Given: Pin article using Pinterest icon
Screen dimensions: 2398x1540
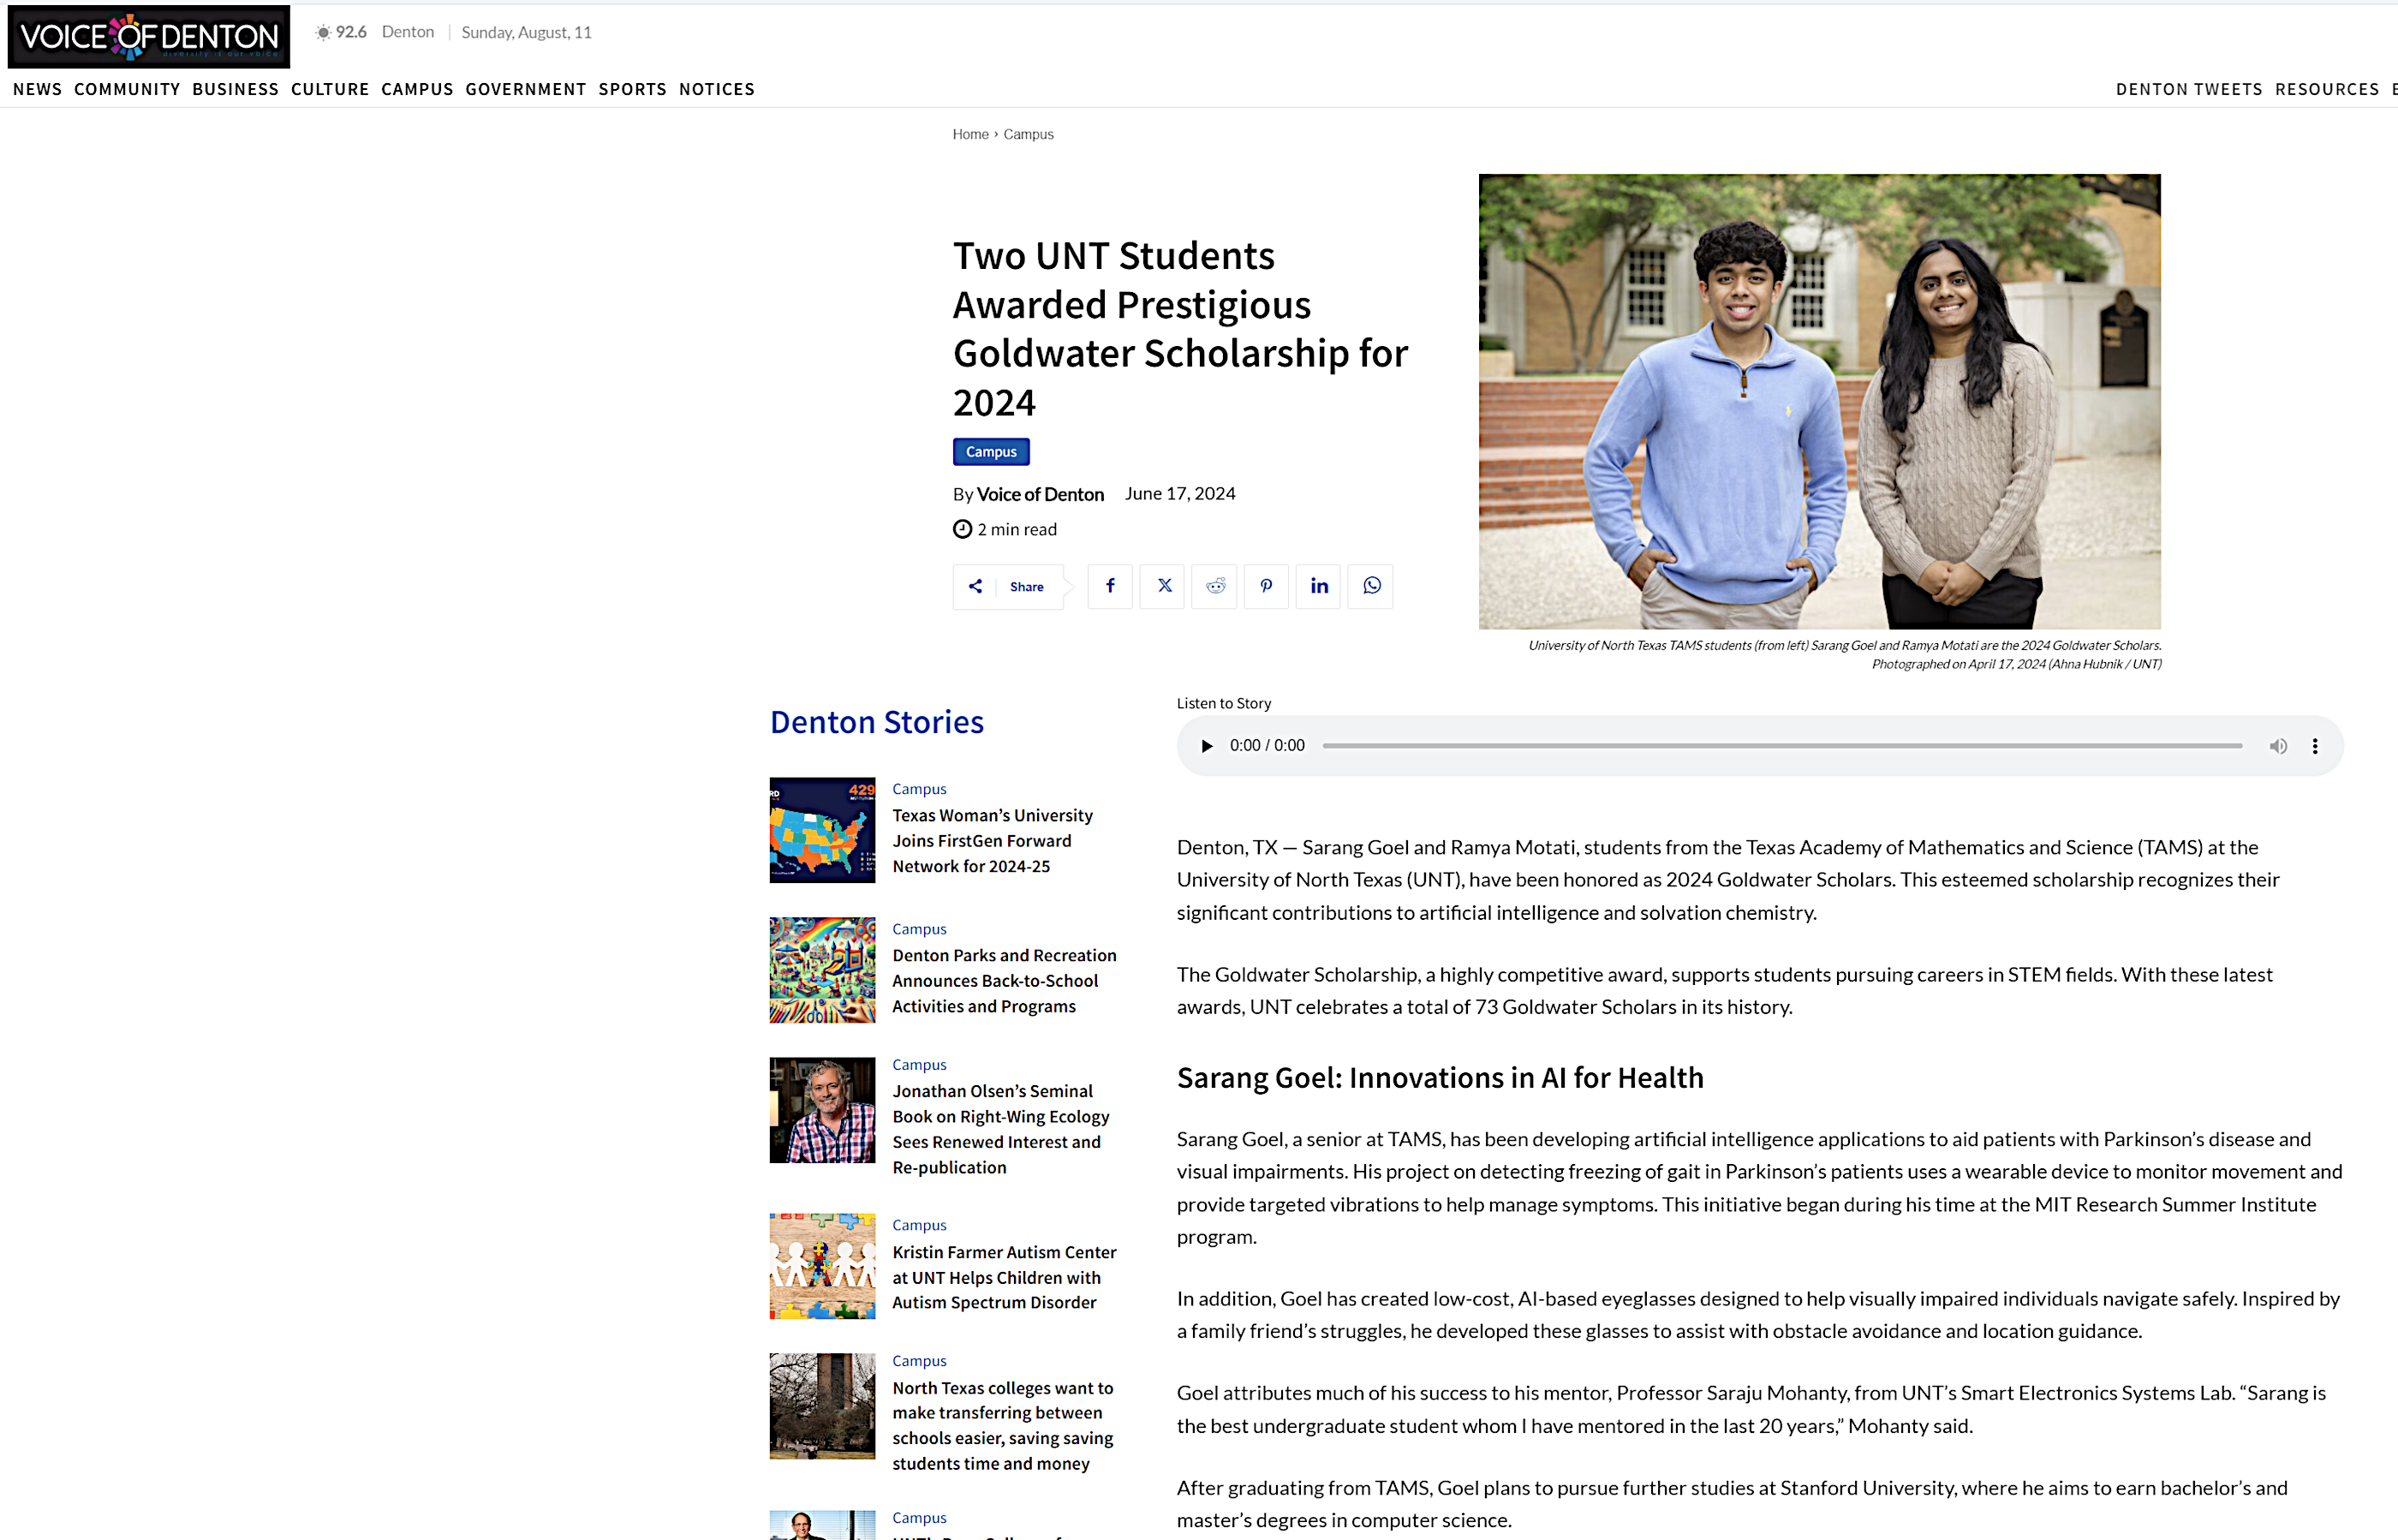Looking at the screenshot, I should pyautogui.click(x=1266, y=586).
